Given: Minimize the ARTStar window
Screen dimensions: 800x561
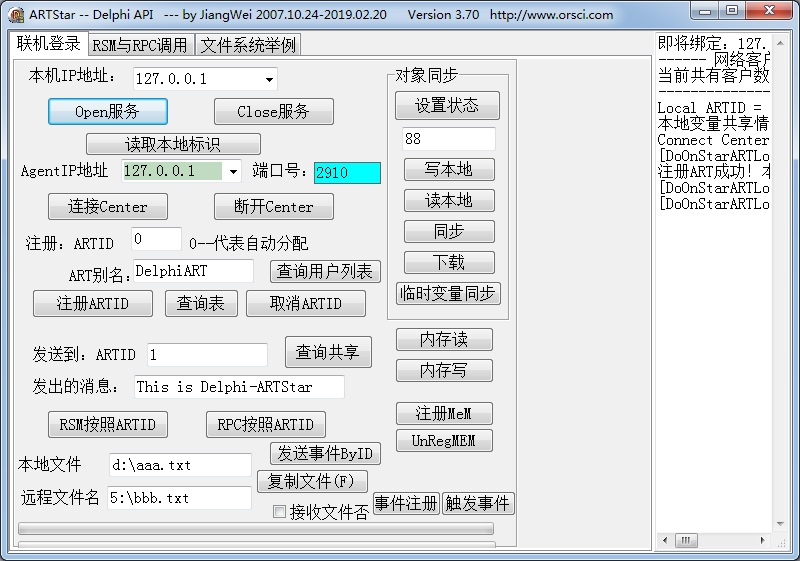Looking at the screenshot, I should click(705, 10).
